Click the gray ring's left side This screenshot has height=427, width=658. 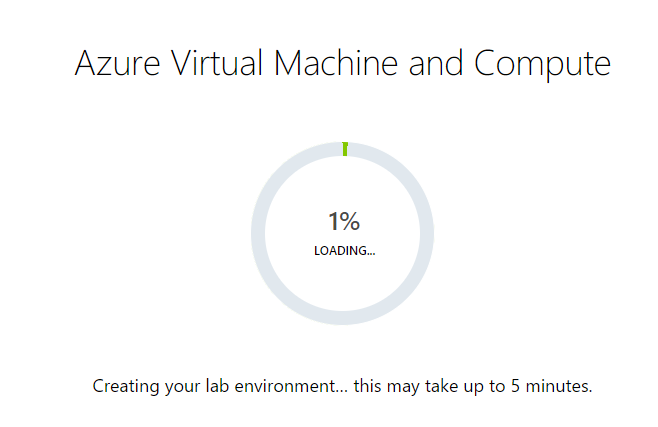coord(258,232)
